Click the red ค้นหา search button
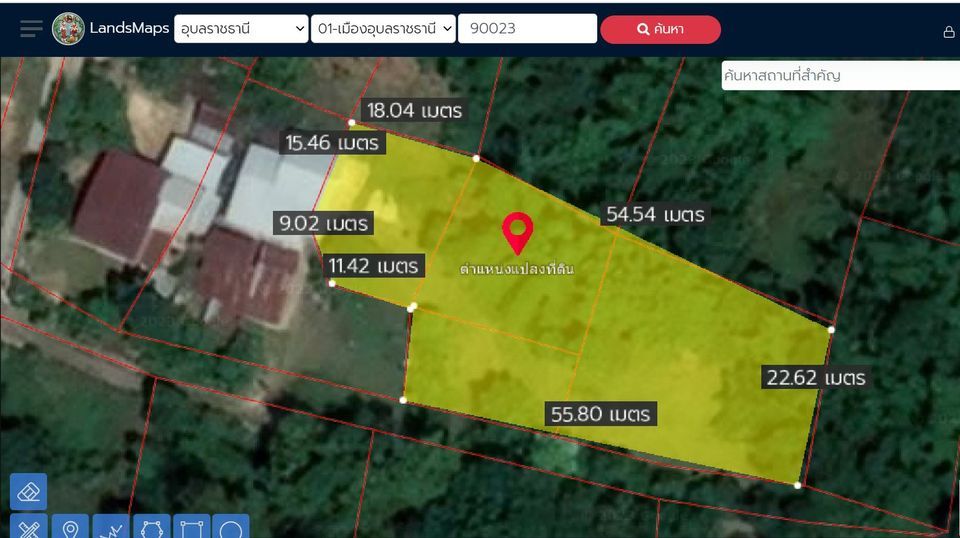 pos(660,29)
